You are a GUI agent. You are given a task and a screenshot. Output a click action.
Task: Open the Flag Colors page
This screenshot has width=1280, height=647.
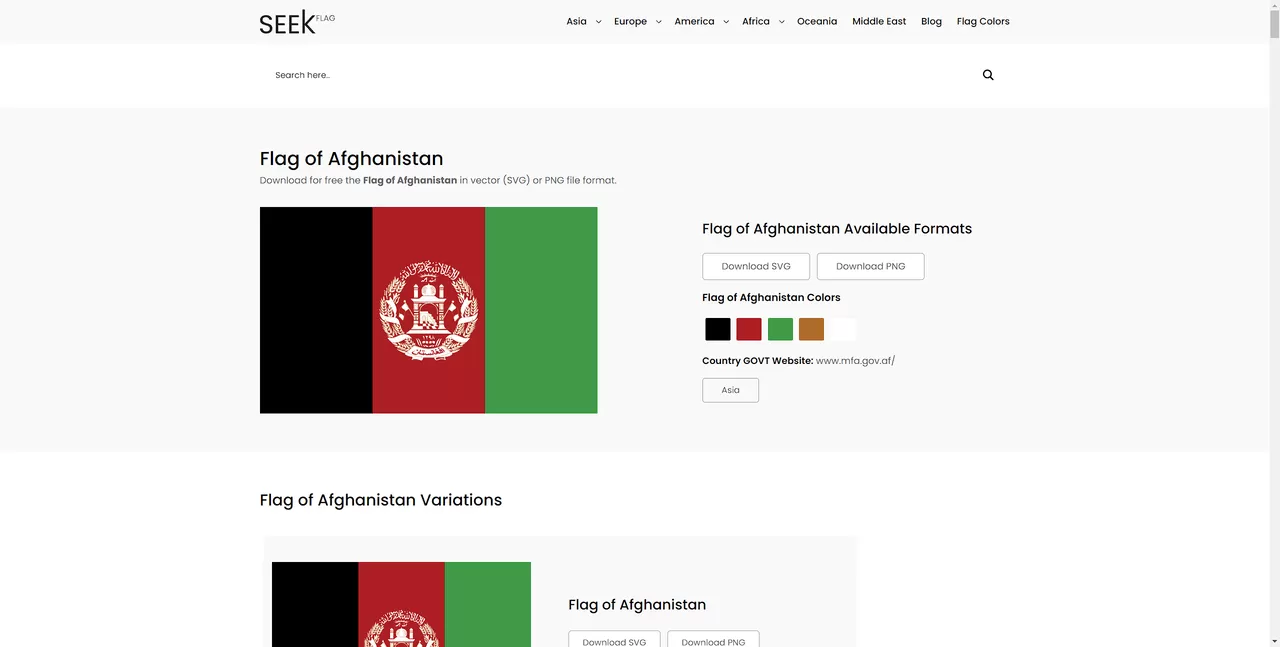[983, 21]
